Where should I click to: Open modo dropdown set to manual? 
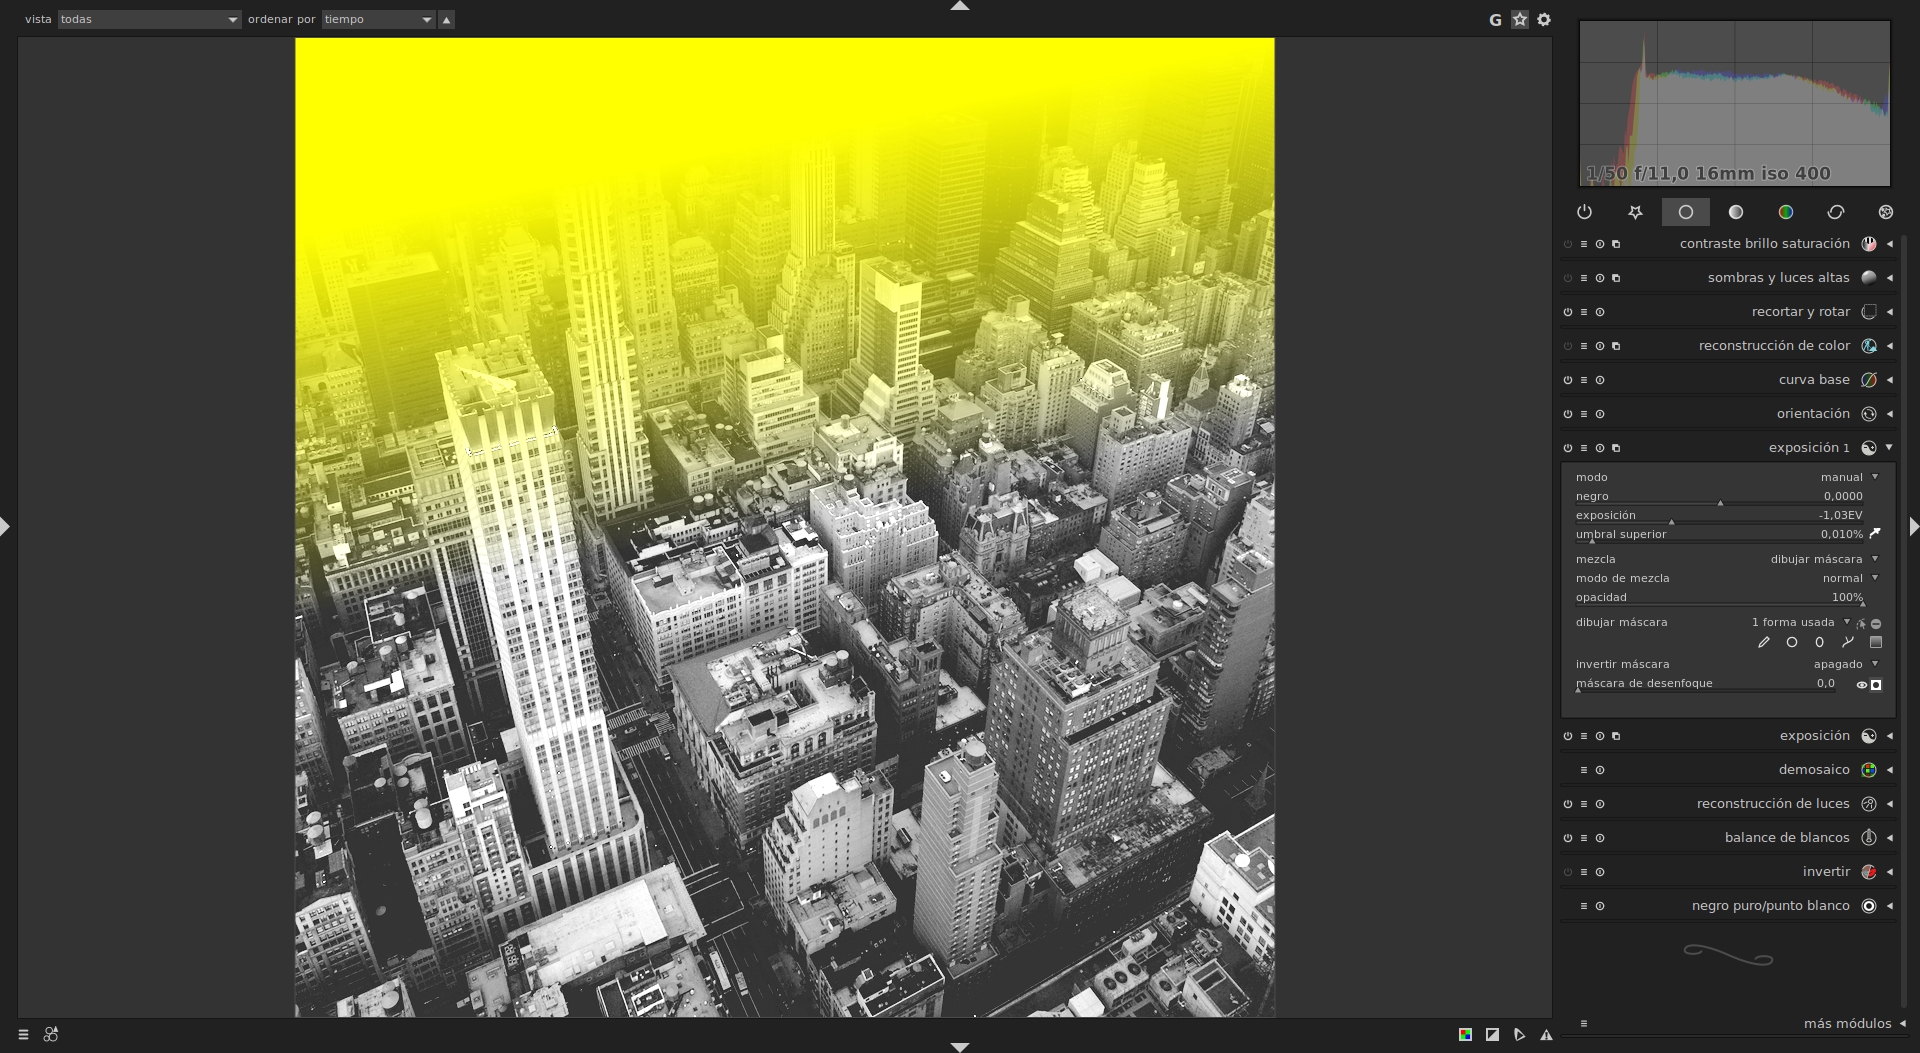1728,477
